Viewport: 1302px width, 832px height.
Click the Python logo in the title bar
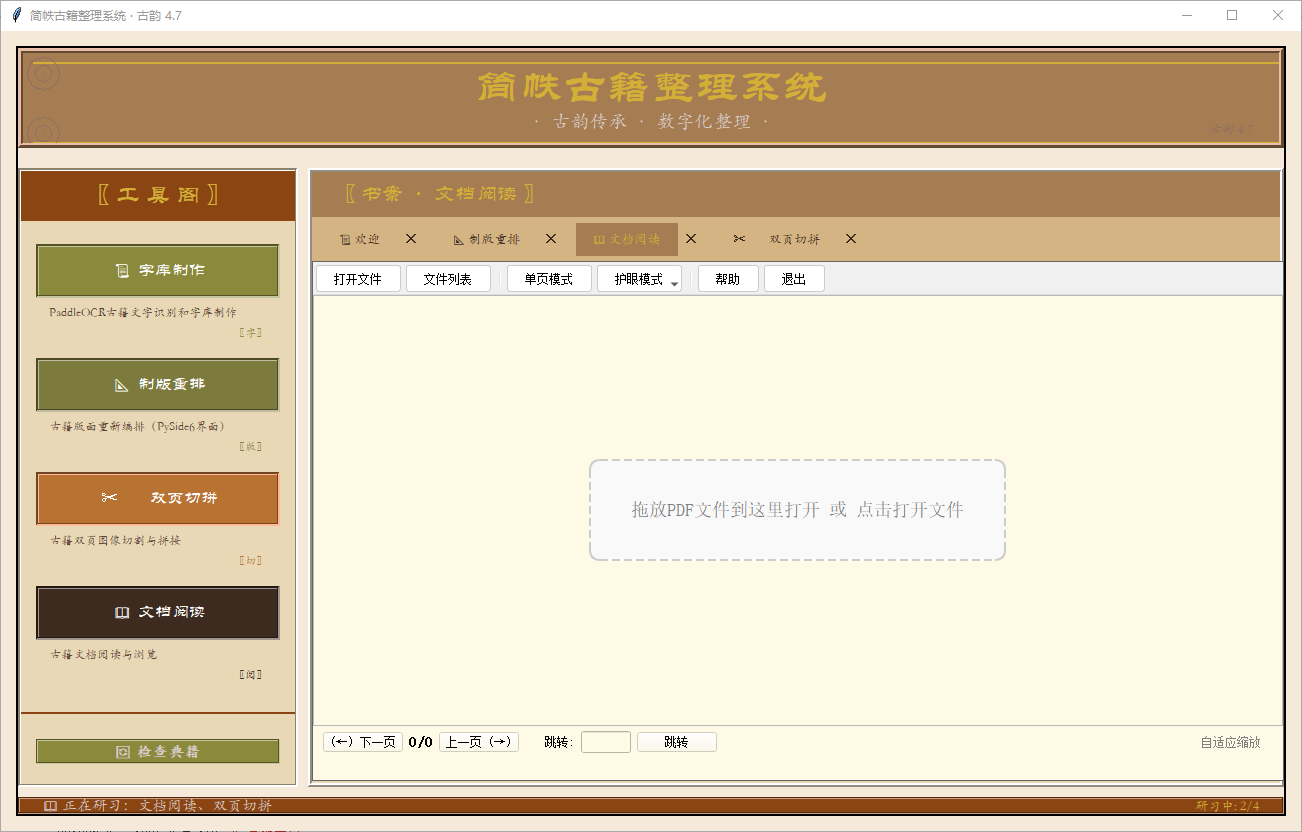pos(15,15)
